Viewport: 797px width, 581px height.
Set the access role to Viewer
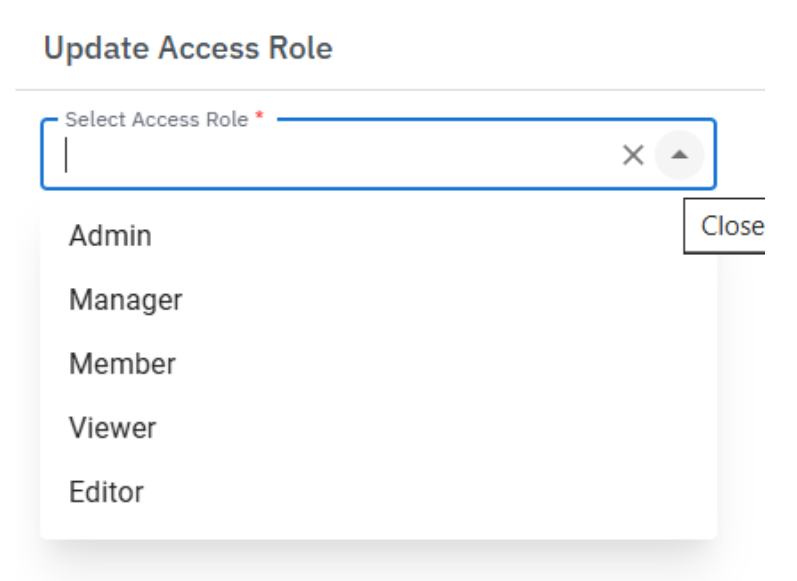point(378,428)
